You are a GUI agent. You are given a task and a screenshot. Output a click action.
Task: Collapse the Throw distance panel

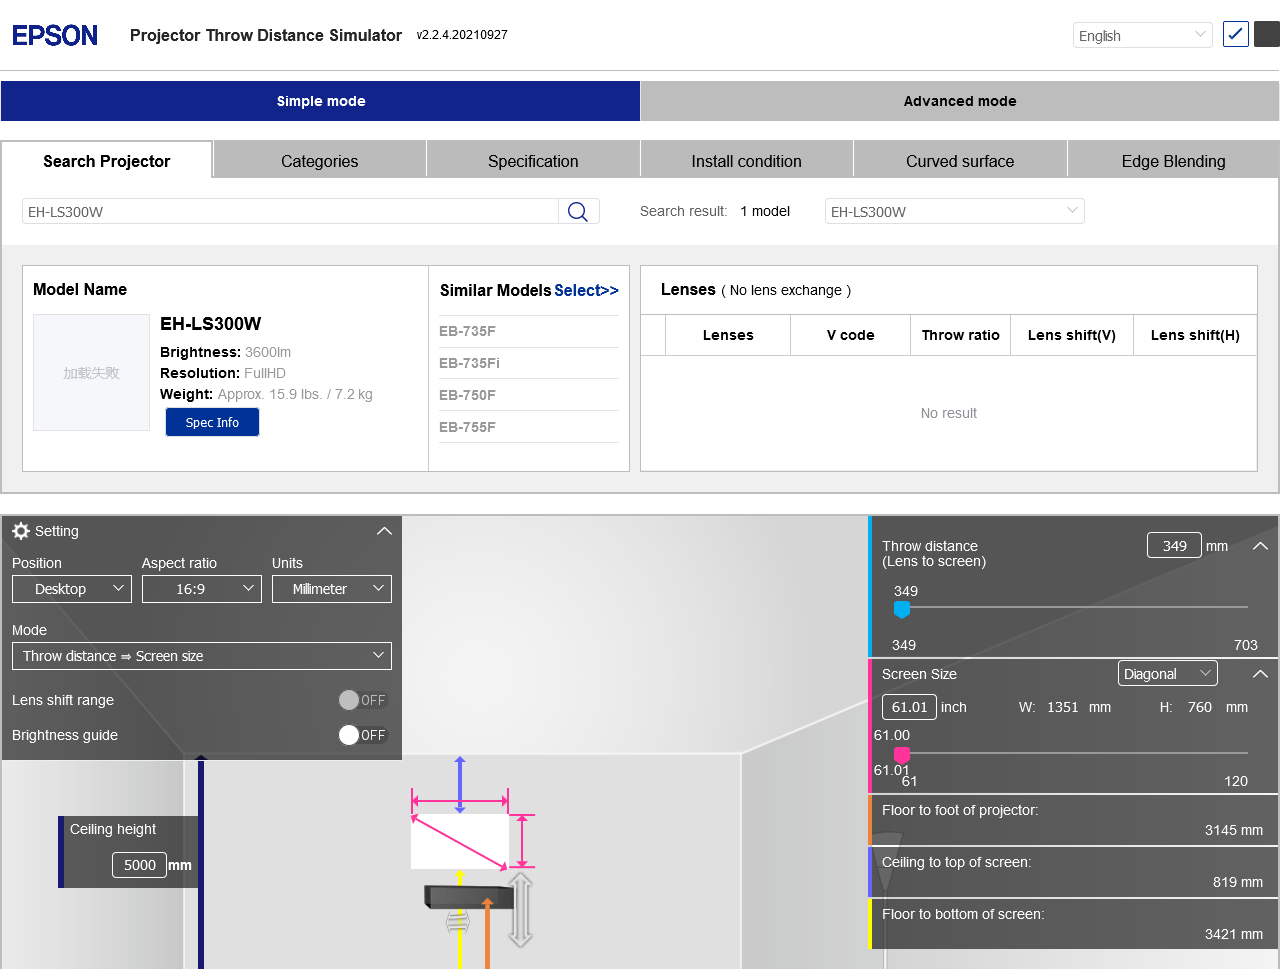tap(1260, 546)
